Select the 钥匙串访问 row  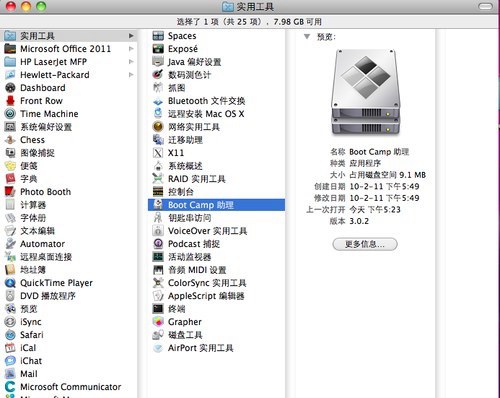[x=216, y=218]
